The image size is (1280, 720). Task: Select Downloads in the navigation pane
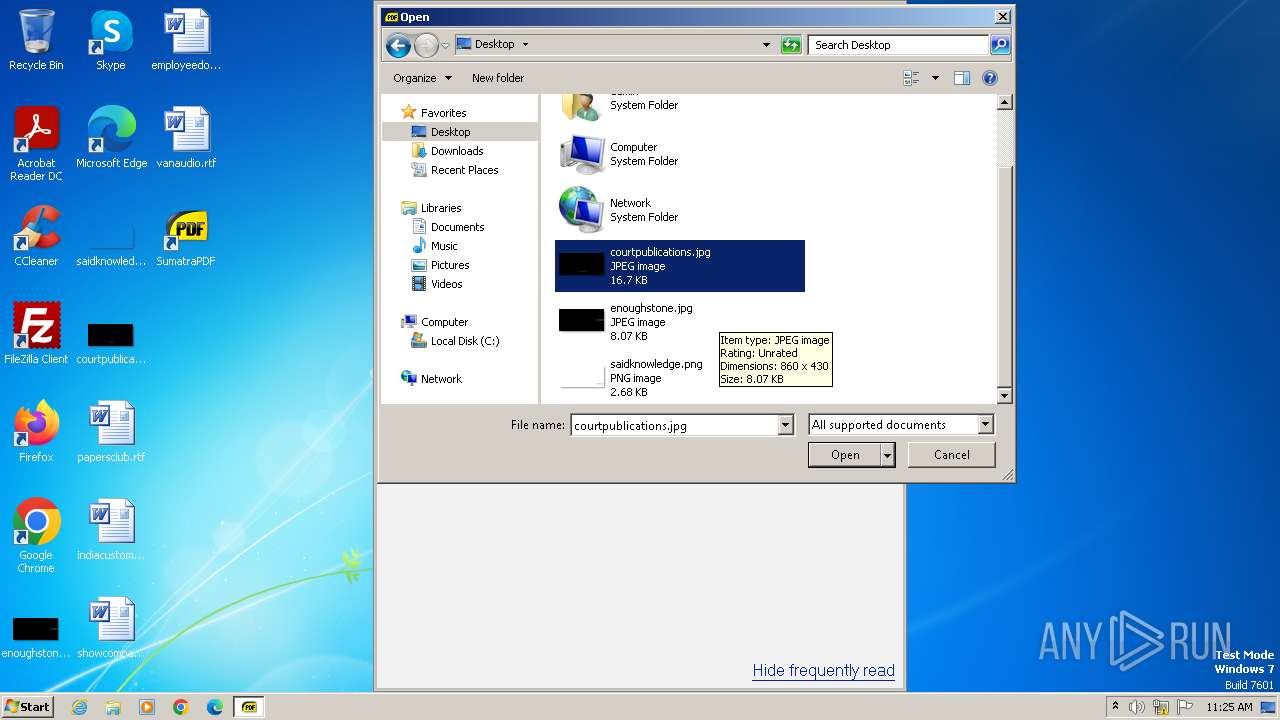coord(447,151)
